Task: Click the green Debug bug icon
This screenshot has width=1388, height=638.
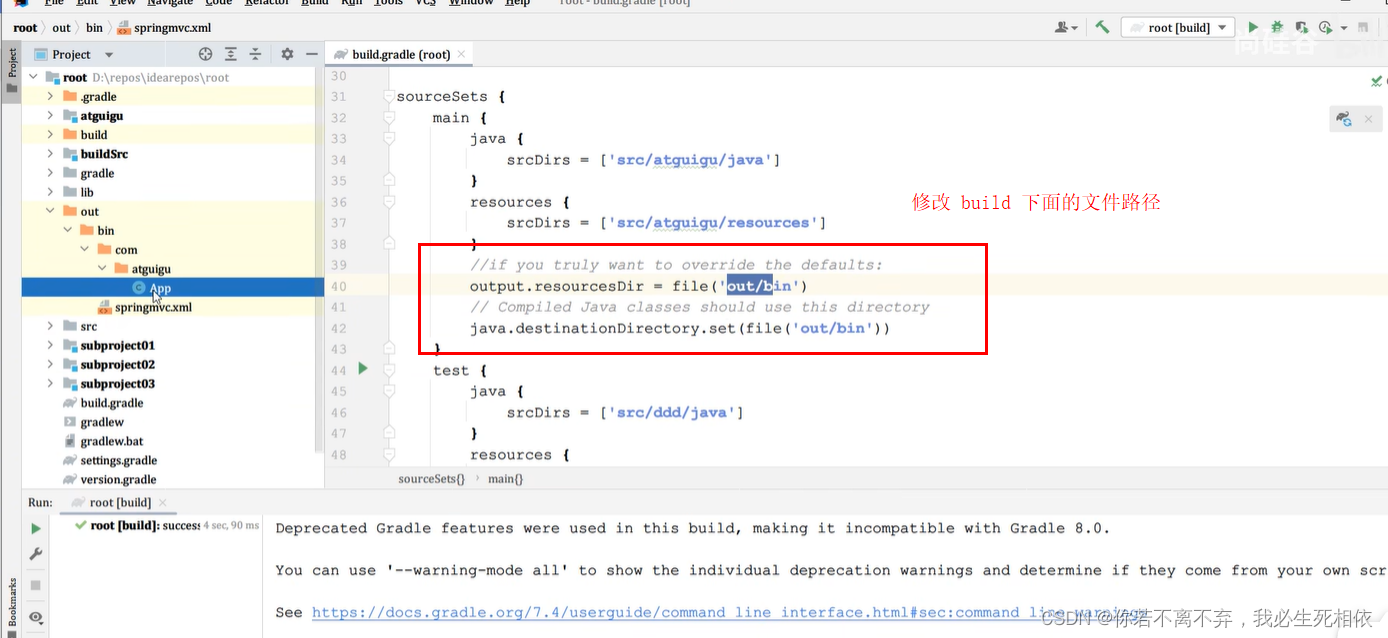Action: pyautogui.click(x=1277, y=28)
